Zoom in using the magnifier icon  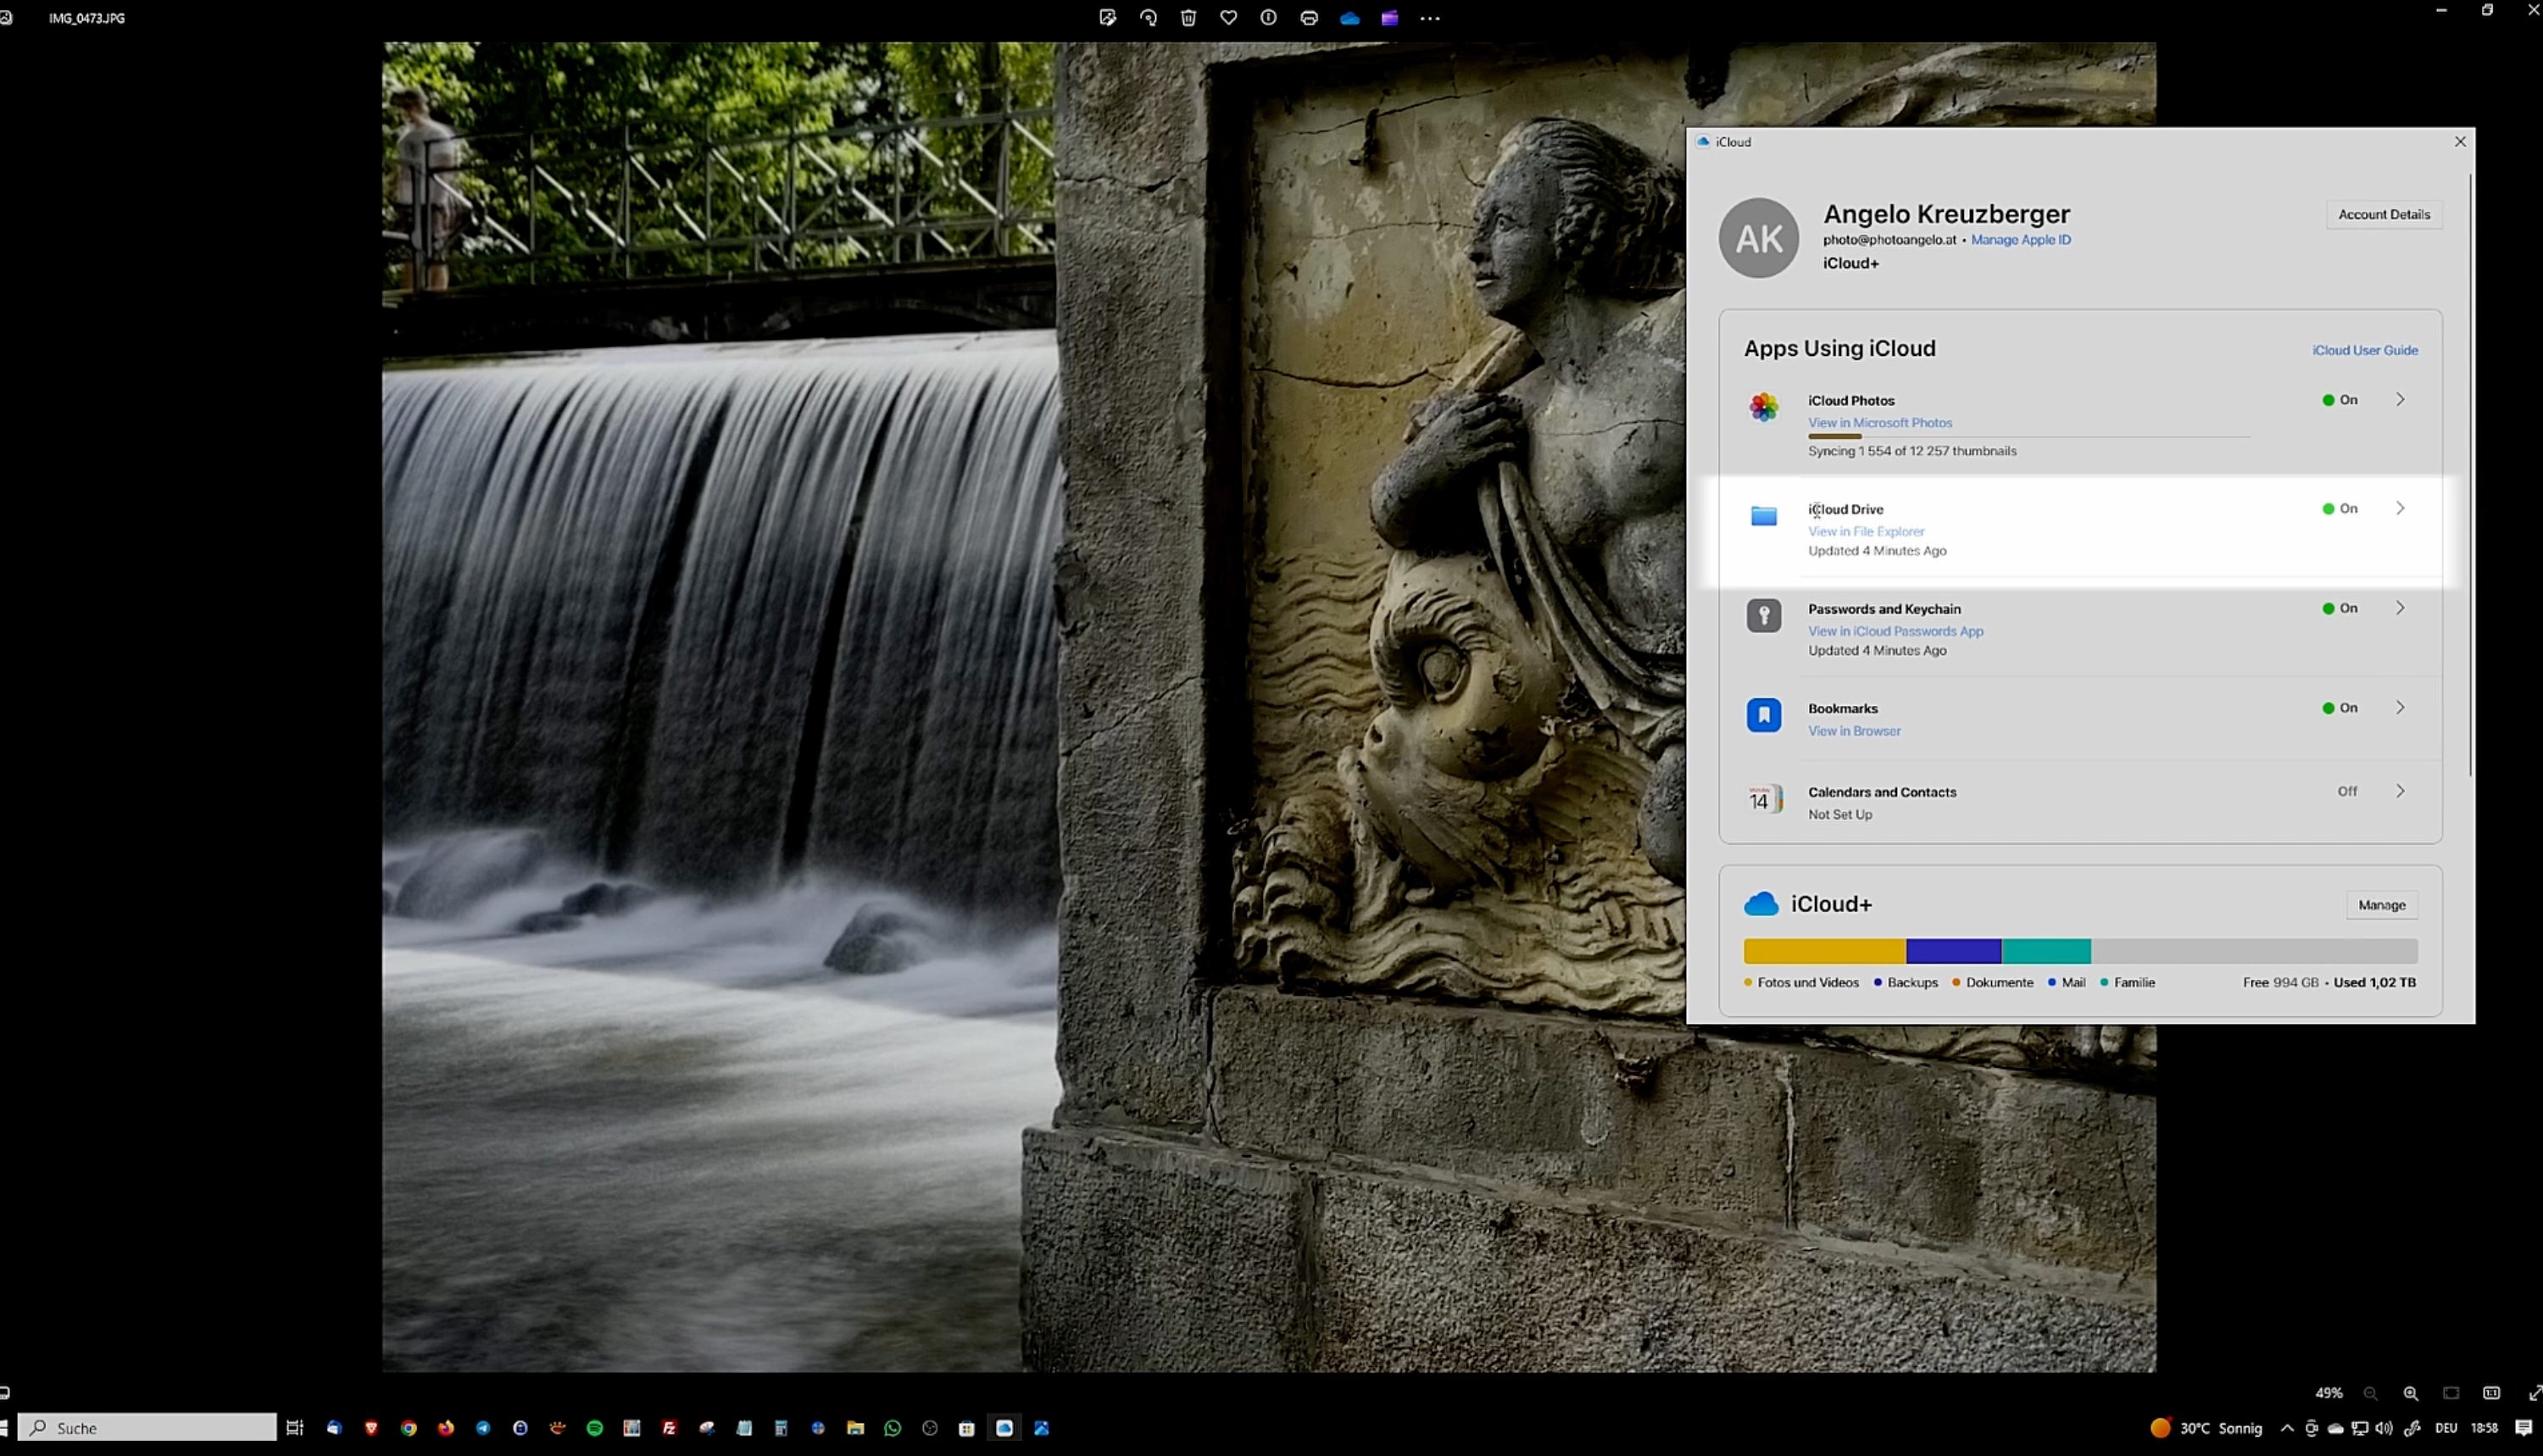click(x=2410, y=1393)
